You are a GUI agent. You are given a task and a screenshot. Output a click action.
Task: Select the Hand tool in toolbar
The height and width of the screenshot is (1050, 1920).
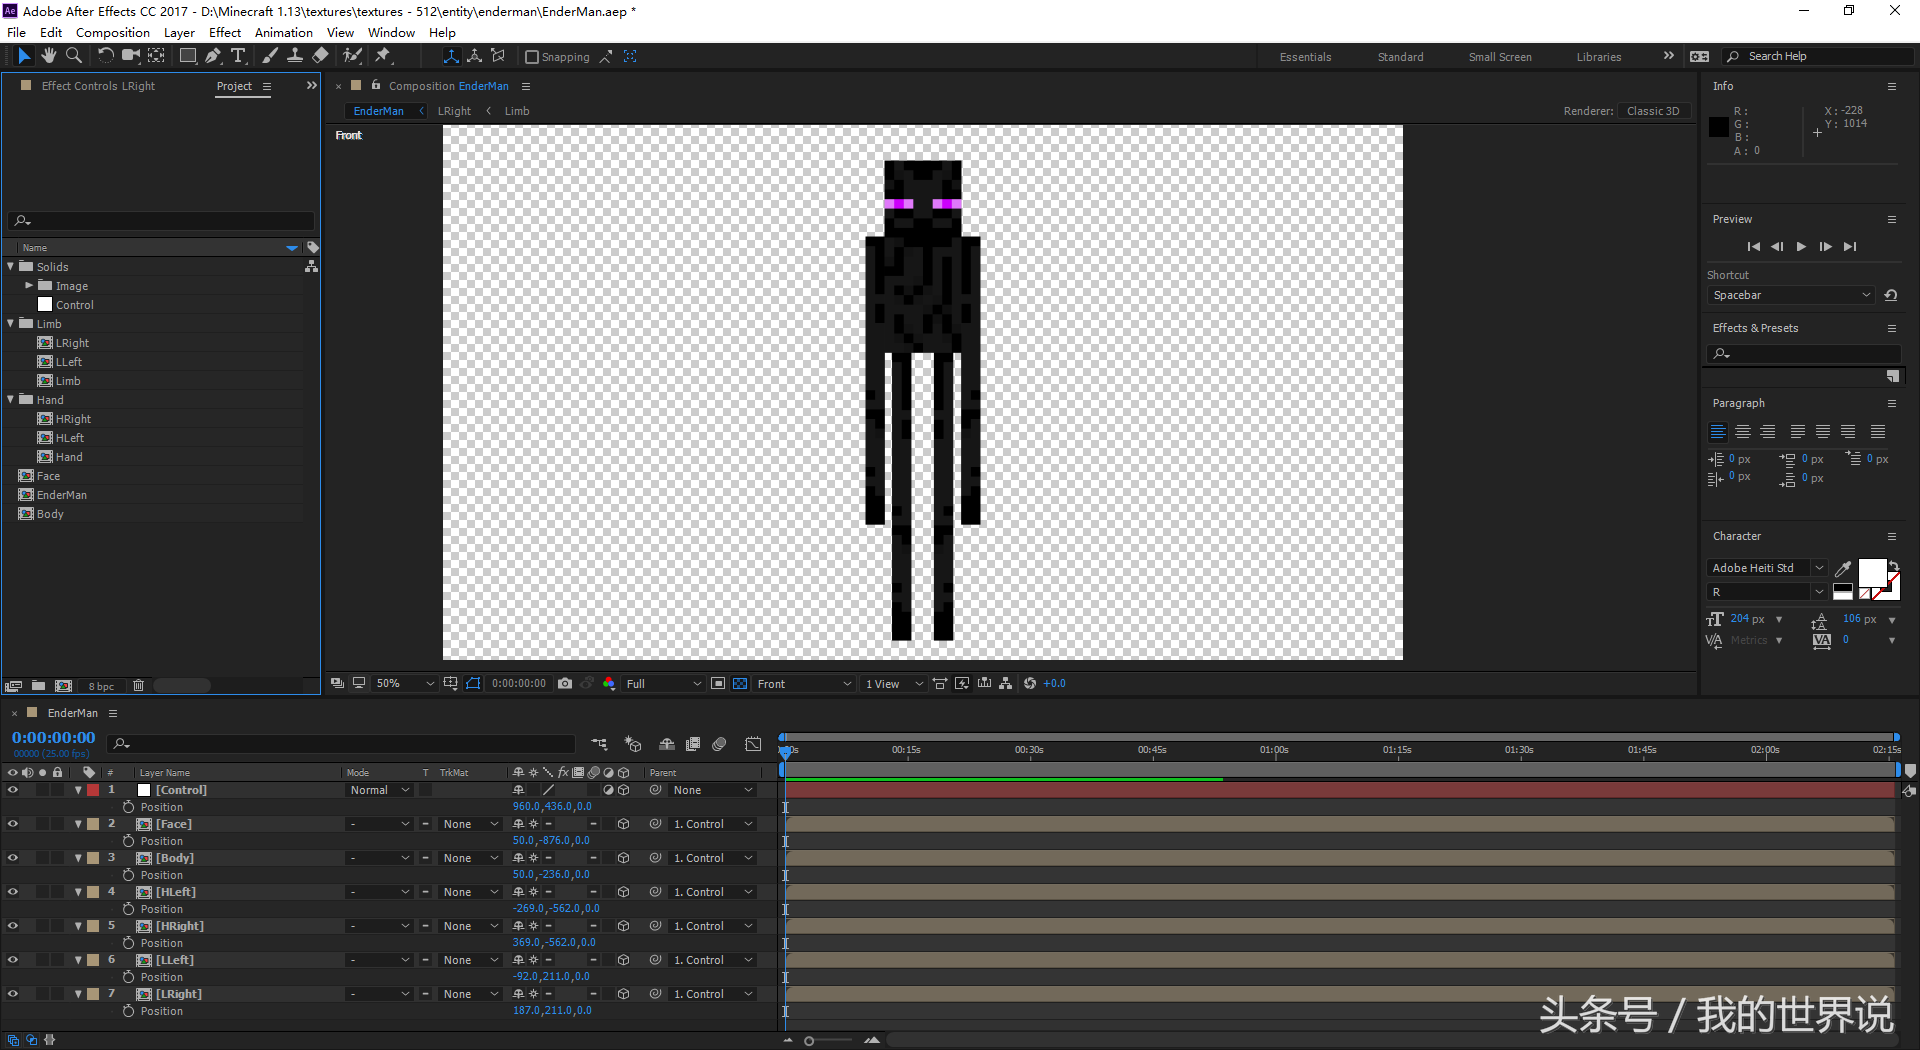(48, 56)
